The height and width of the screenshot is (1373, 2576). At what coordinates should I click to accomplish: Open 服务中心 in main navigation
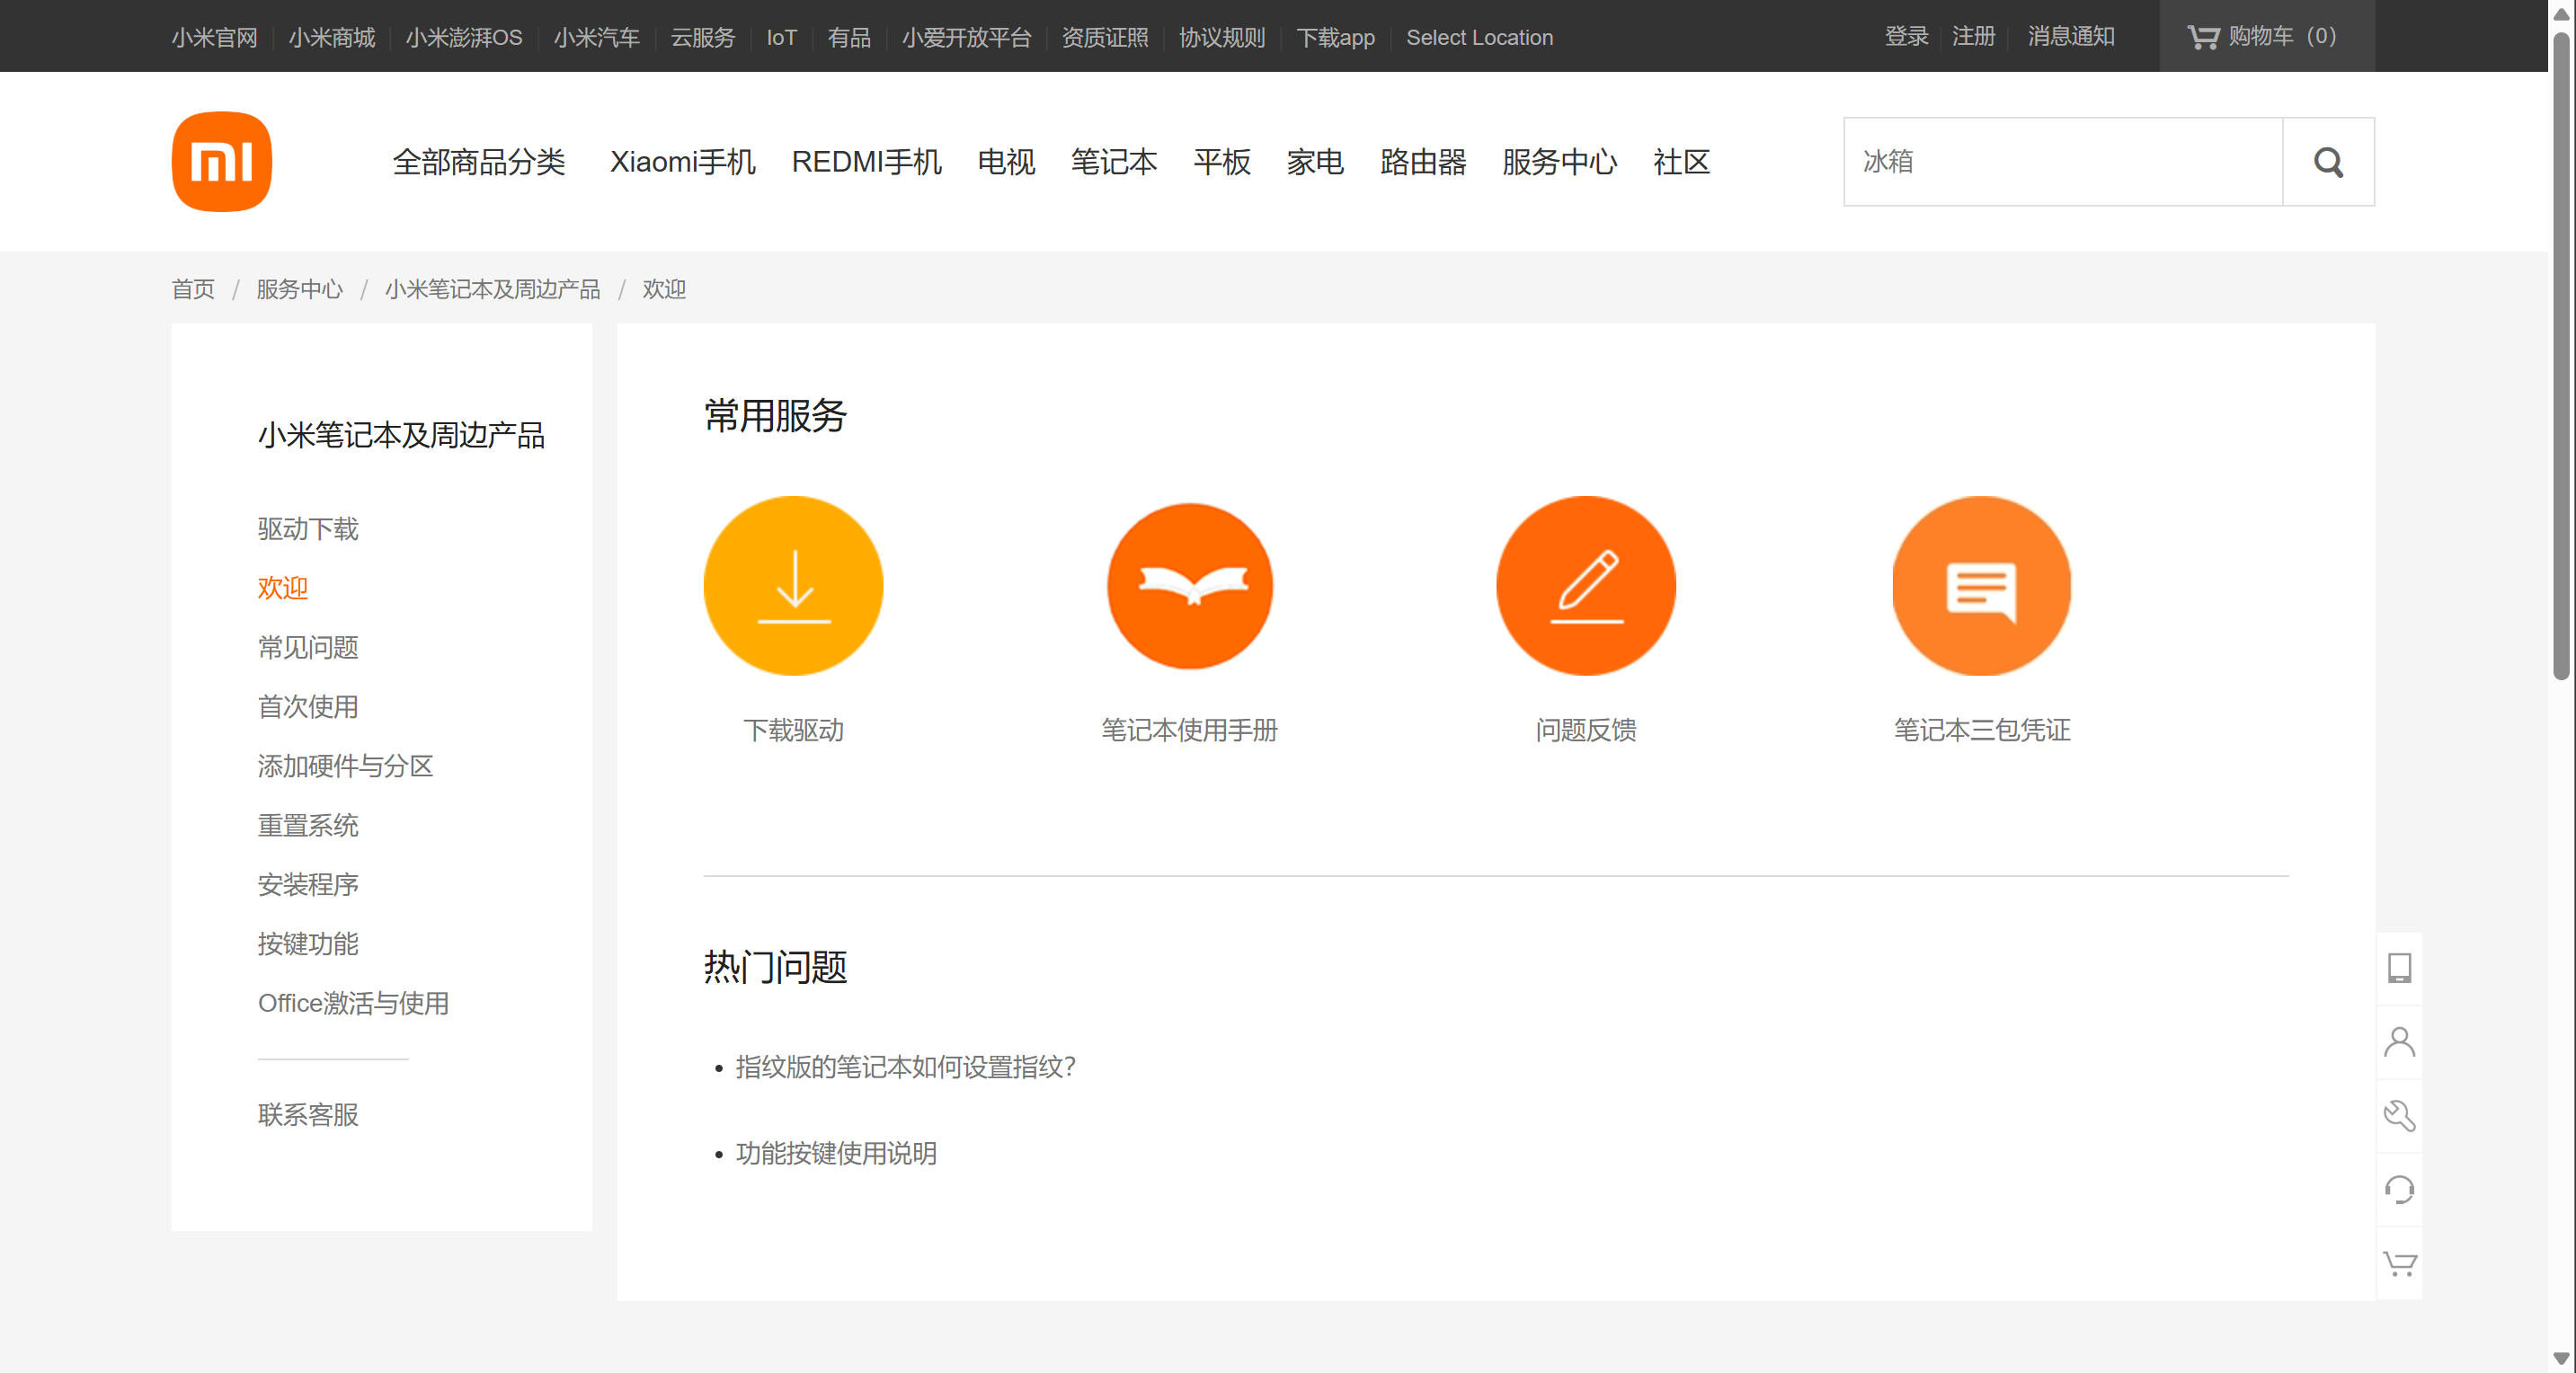1559,162
